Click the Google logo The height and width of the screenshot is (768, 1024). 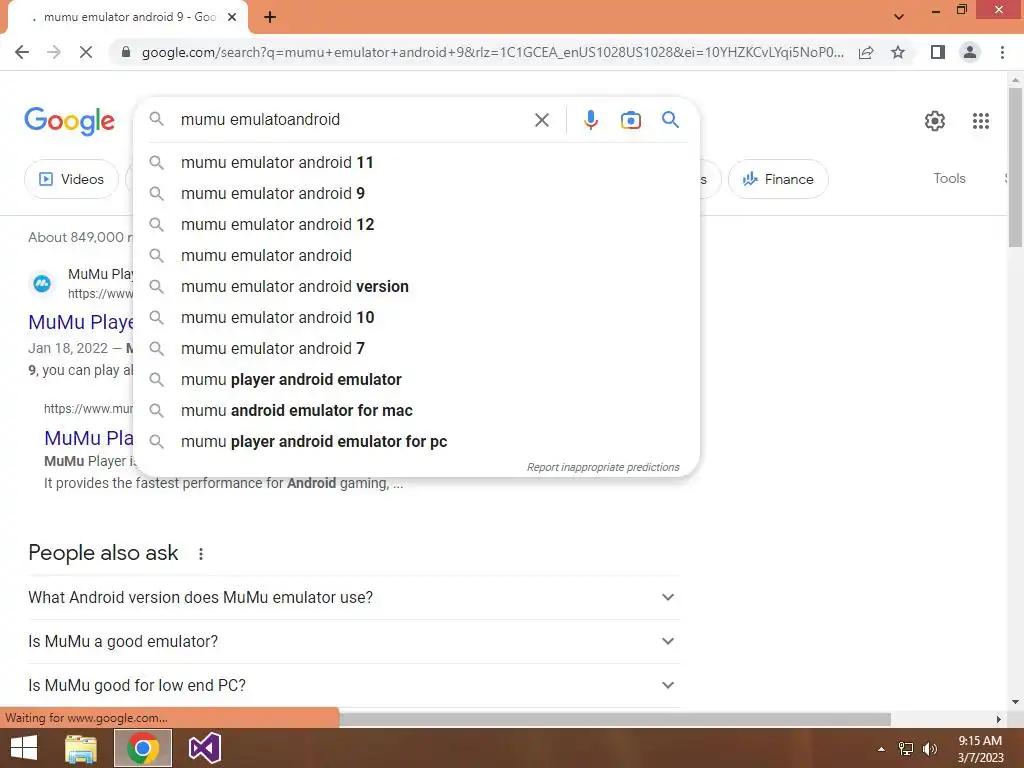coord(69,121)
